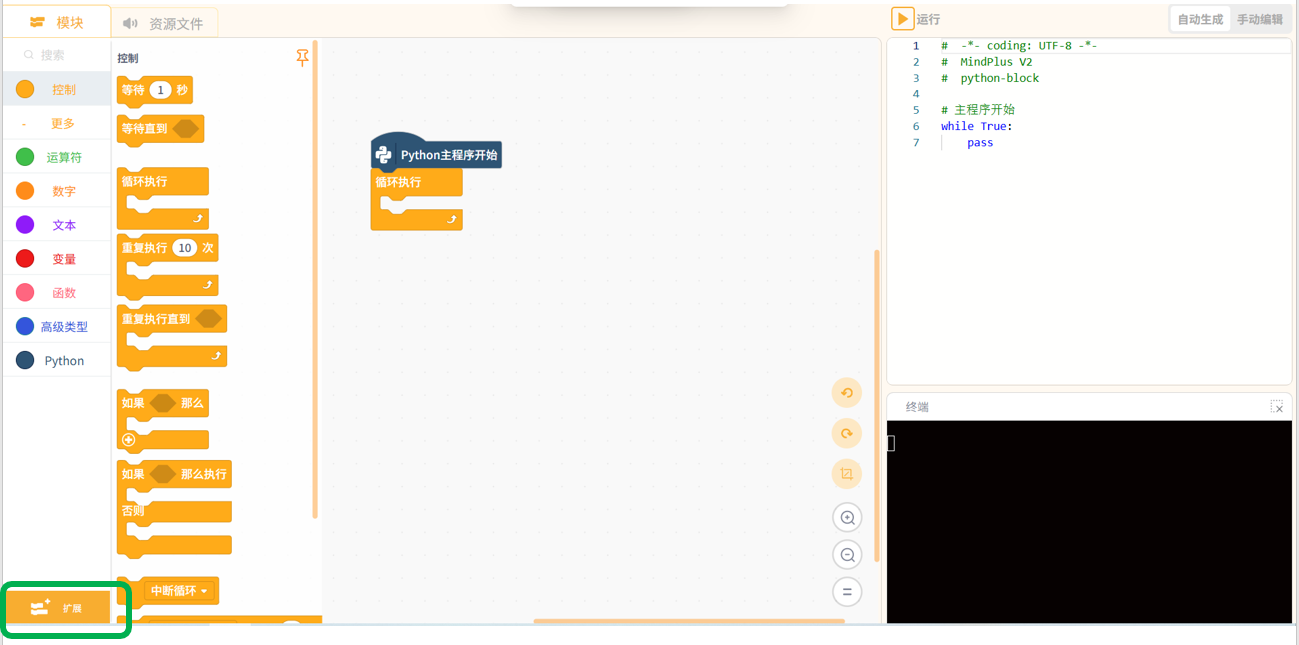Select the red 变量 category circle
The height and width of the screenshot is (645, 1299).
(x=25, y=259)
